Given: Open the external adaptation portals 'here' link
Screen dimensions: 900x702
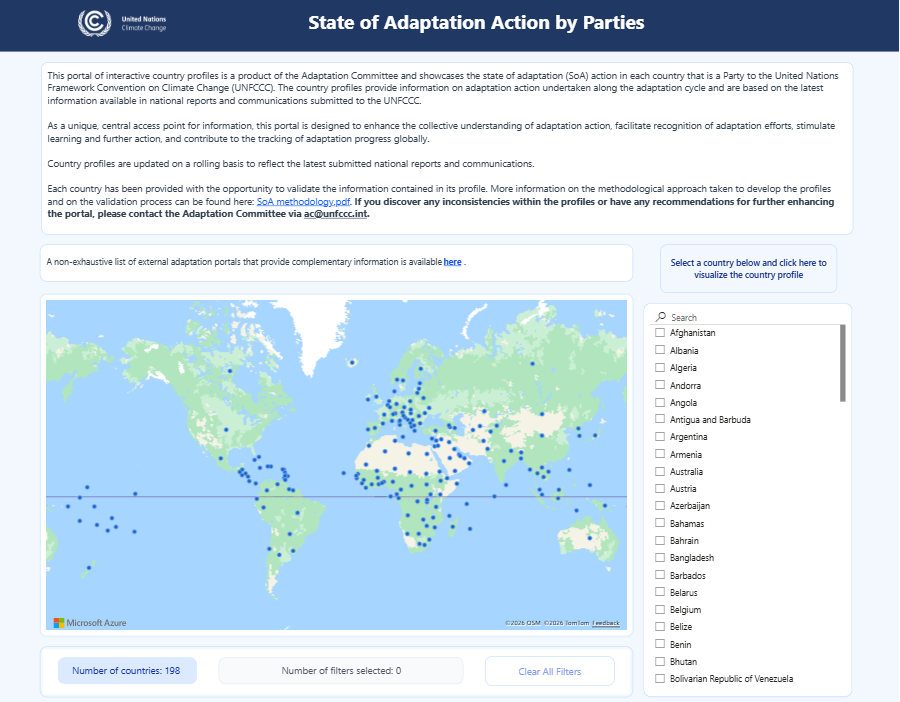Looking at the screenshot, I should point(452,262).
